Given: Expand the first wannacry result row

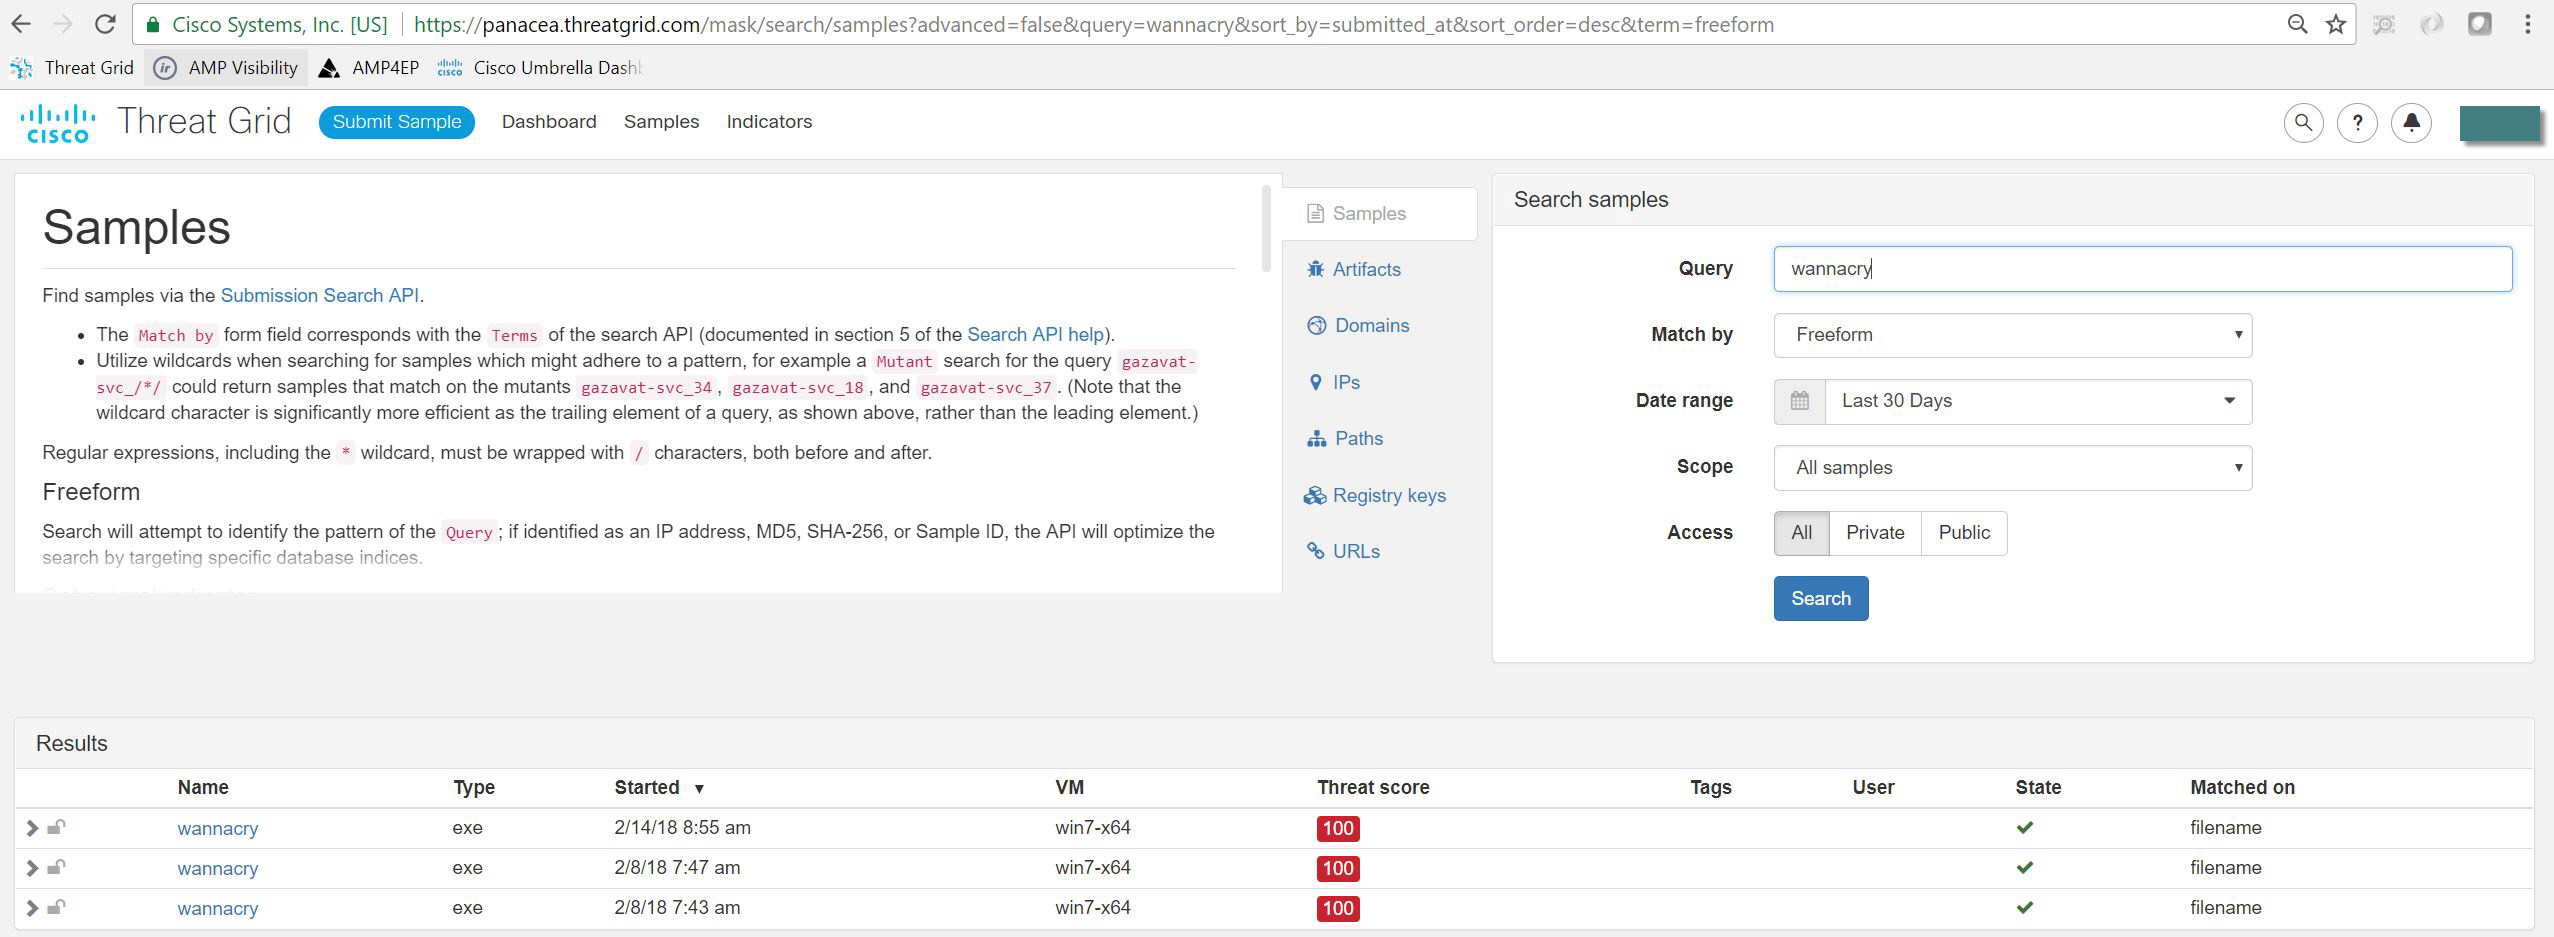Looking at the screenshot, I should pyautogui.click(x=32, y=828).
